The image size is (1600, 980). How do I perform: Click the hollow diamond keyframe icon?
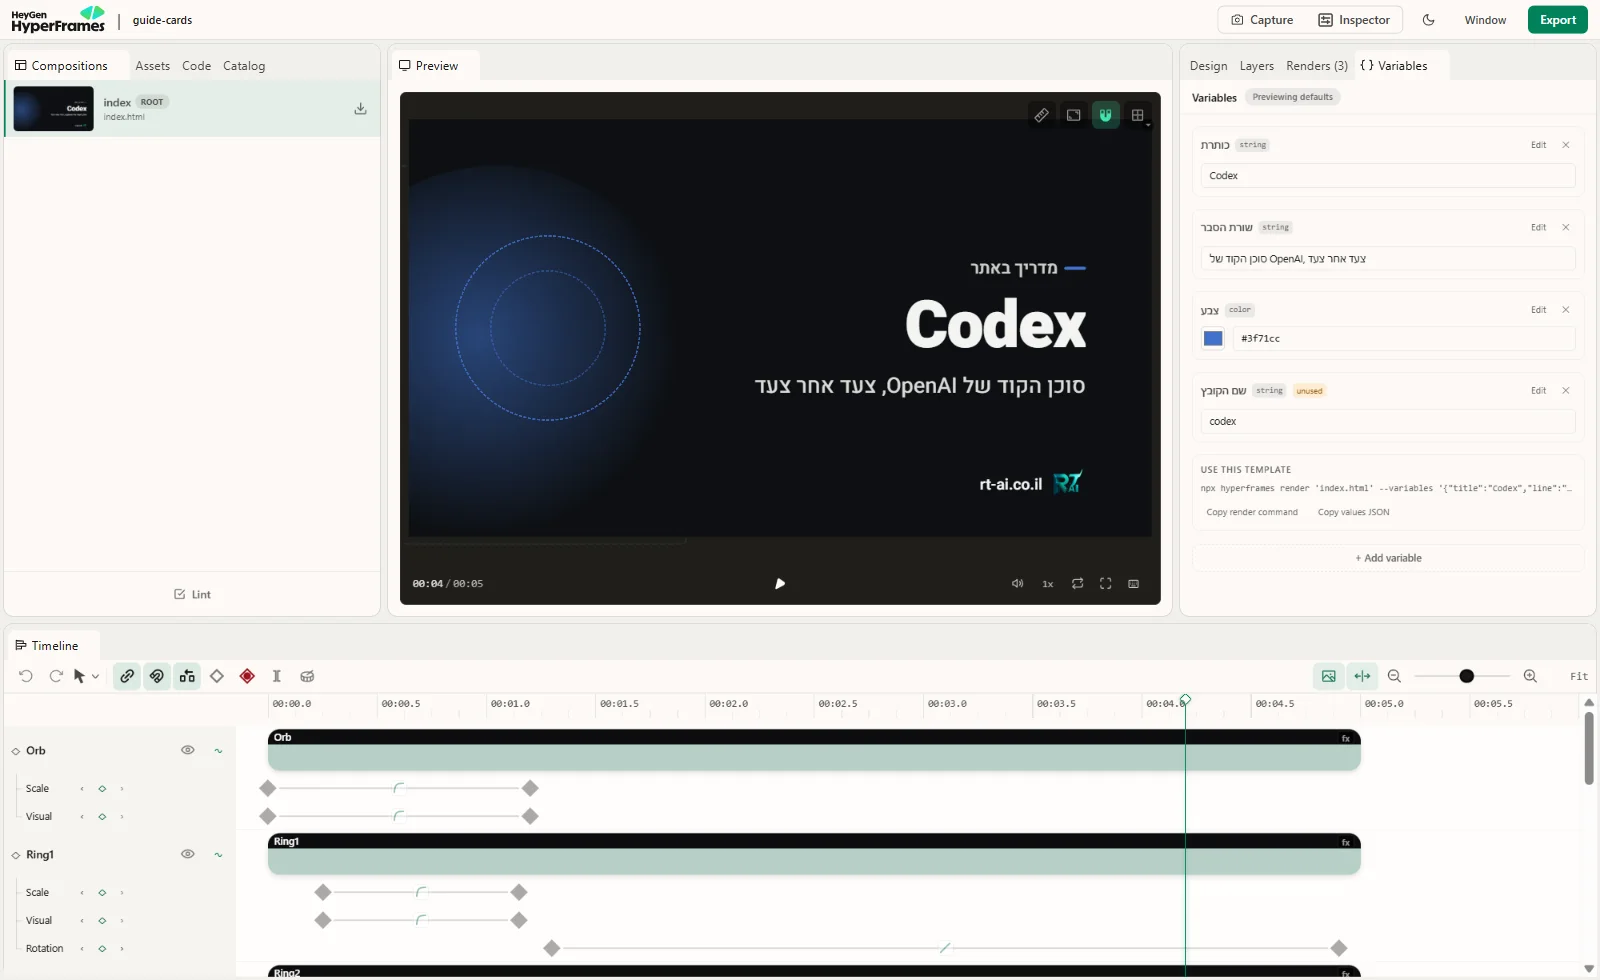pyautogui.click(x=217, y=676)
